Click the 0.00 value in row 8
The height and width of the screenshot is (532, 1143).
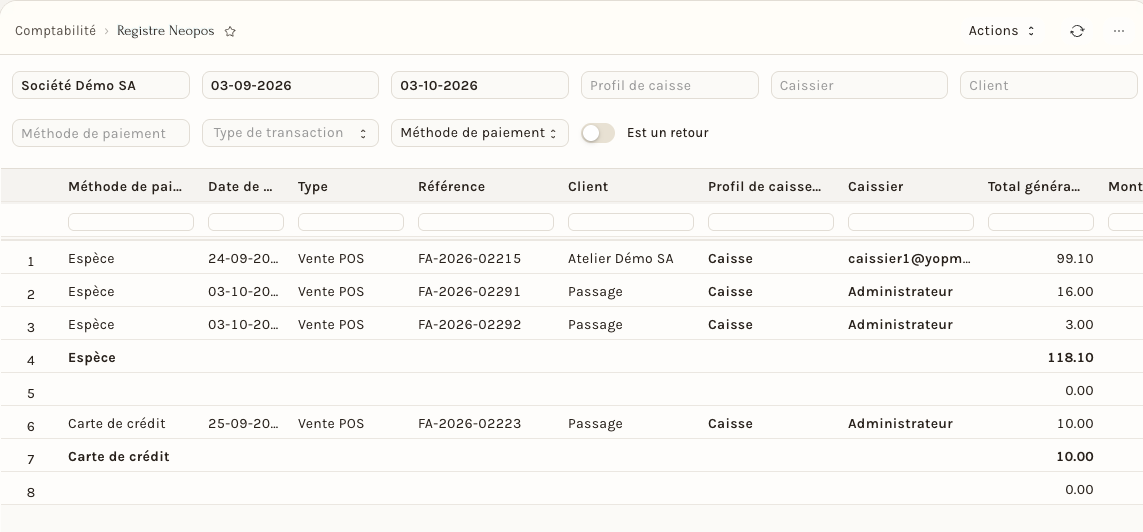tap(1079, 490)
